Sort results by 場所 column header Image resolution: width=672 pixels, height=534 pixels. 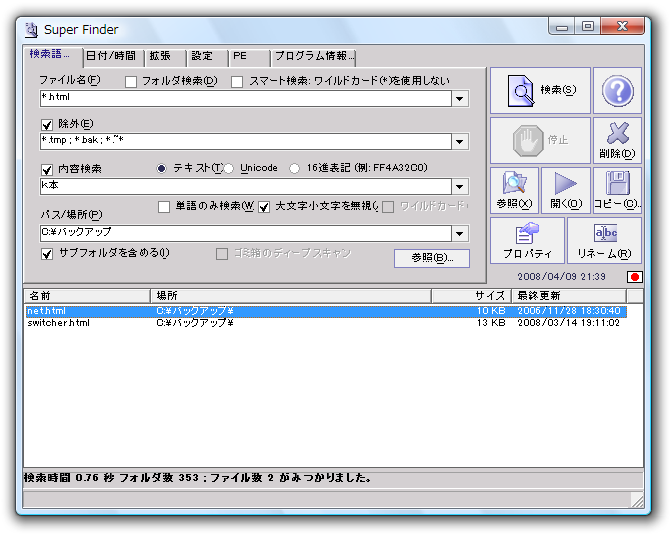[x=291, y=296]
